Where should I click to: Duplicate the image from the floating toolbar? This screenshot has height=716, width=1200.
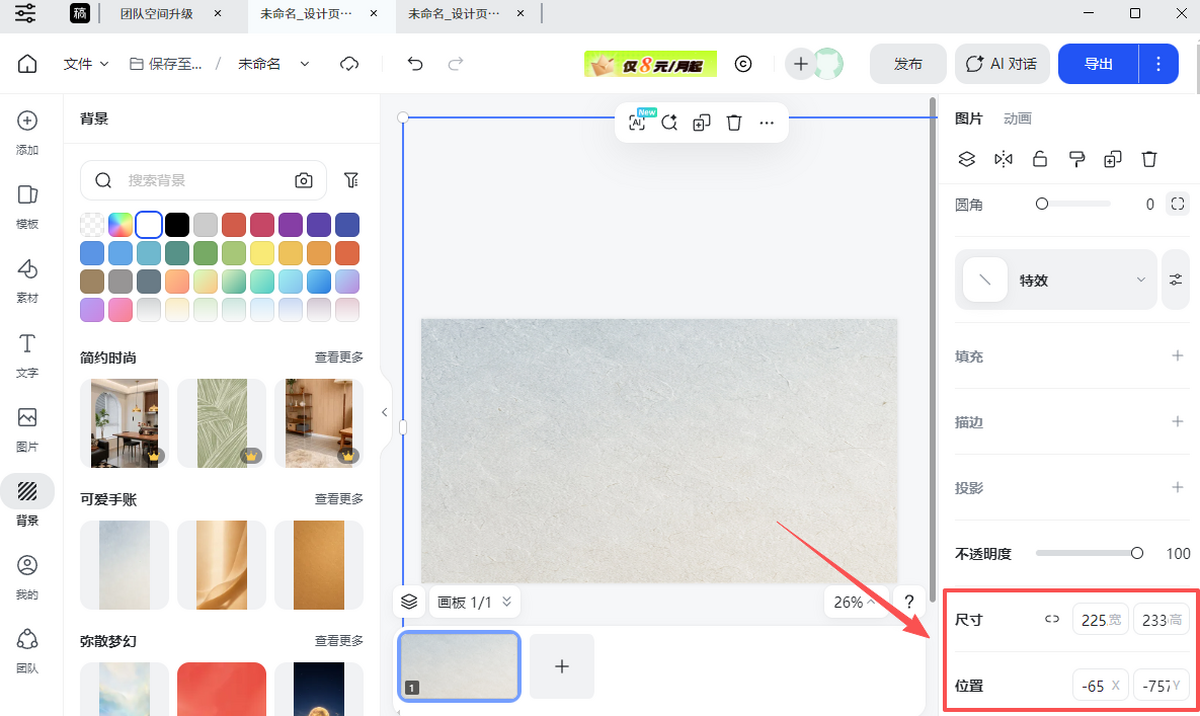pos(702,122)
